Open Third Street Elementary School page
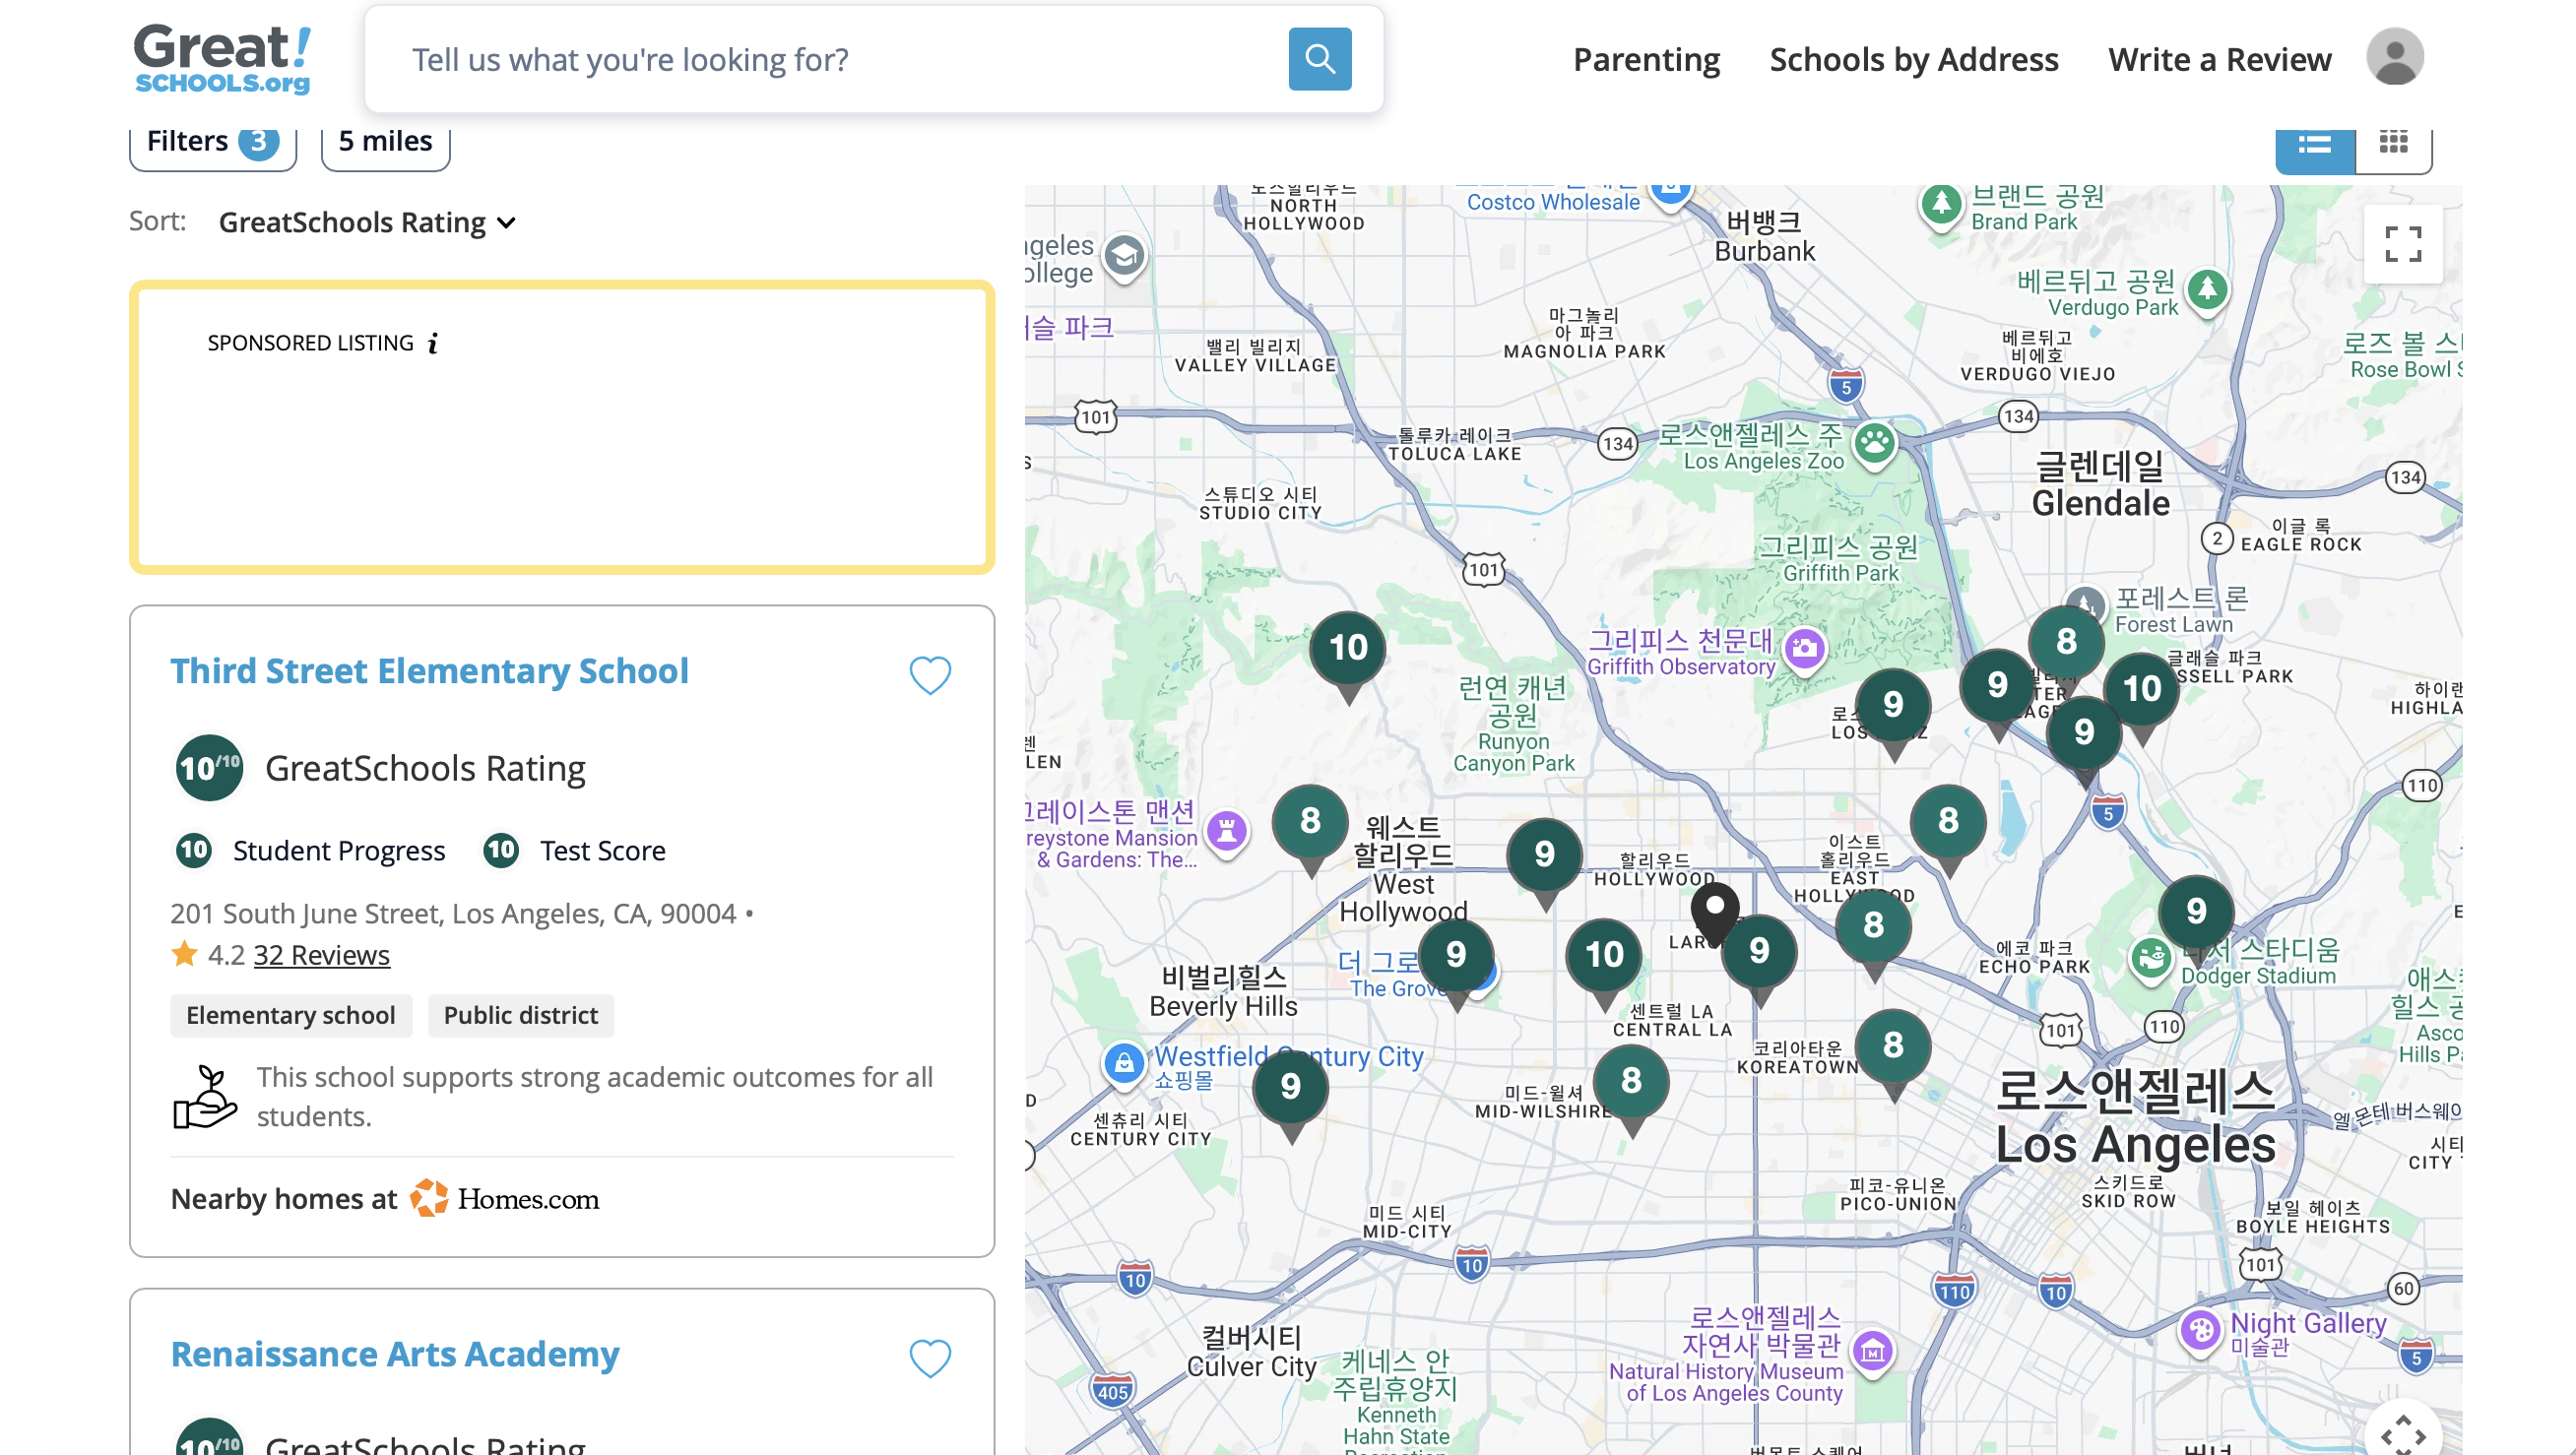 pos(429,671)
